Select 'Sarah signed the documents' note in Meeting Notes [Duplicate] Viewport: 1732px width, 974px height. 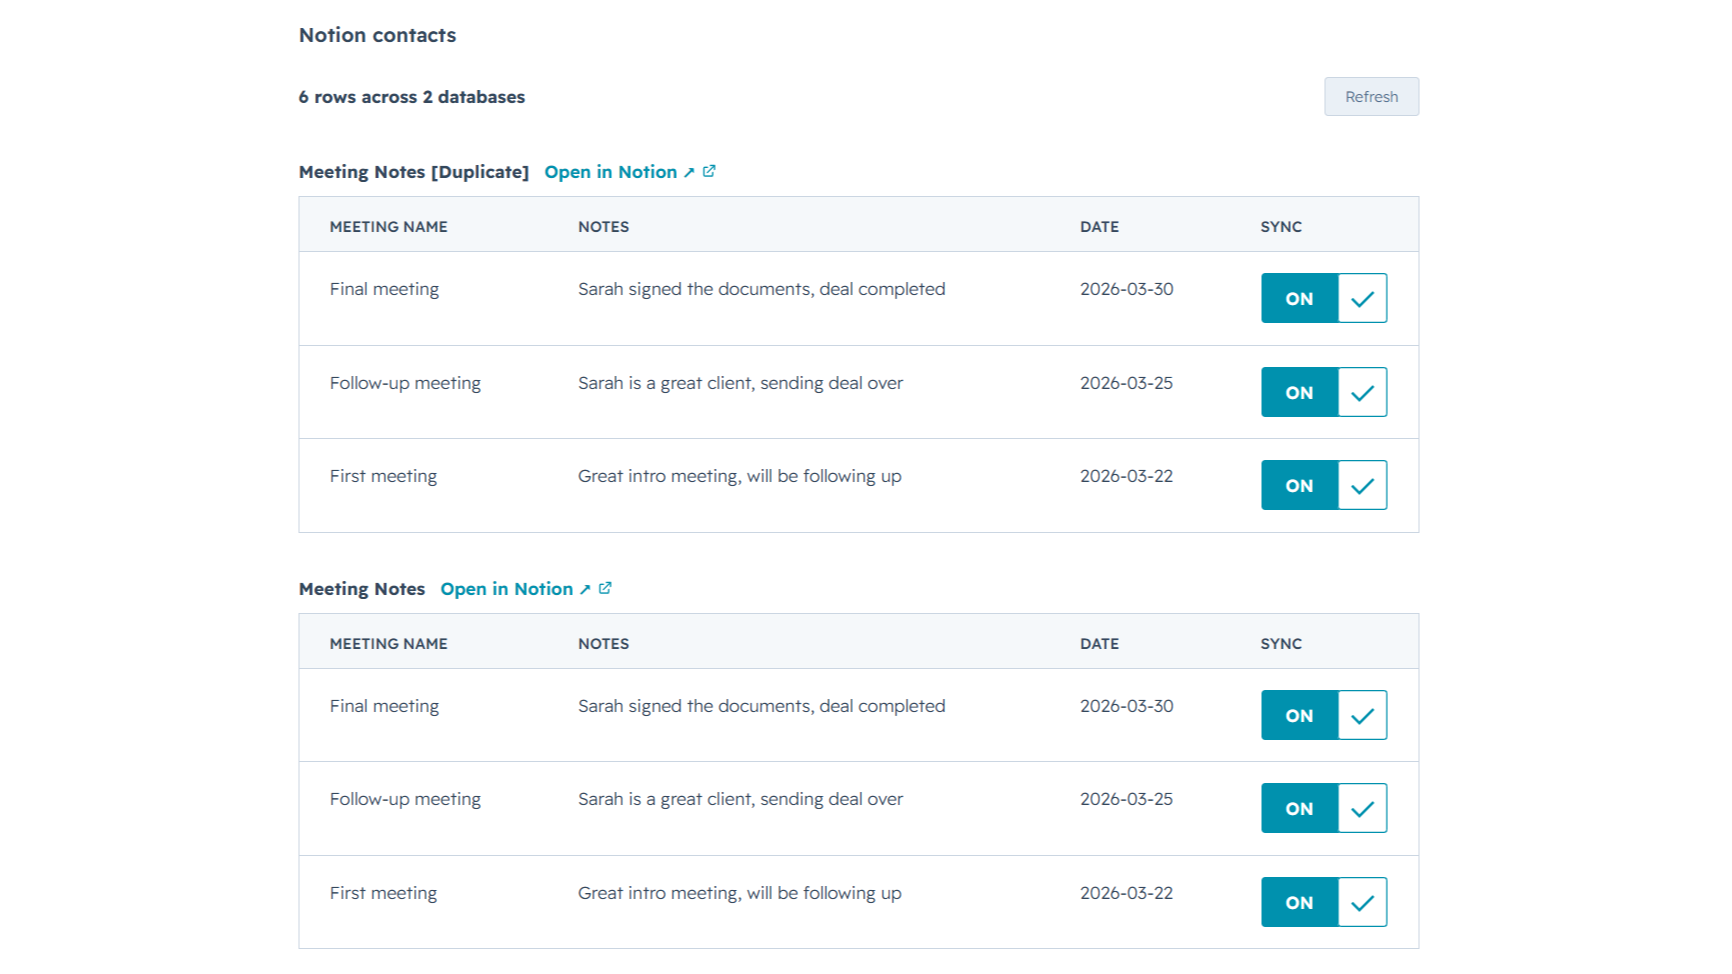click(x=761, y=289)
